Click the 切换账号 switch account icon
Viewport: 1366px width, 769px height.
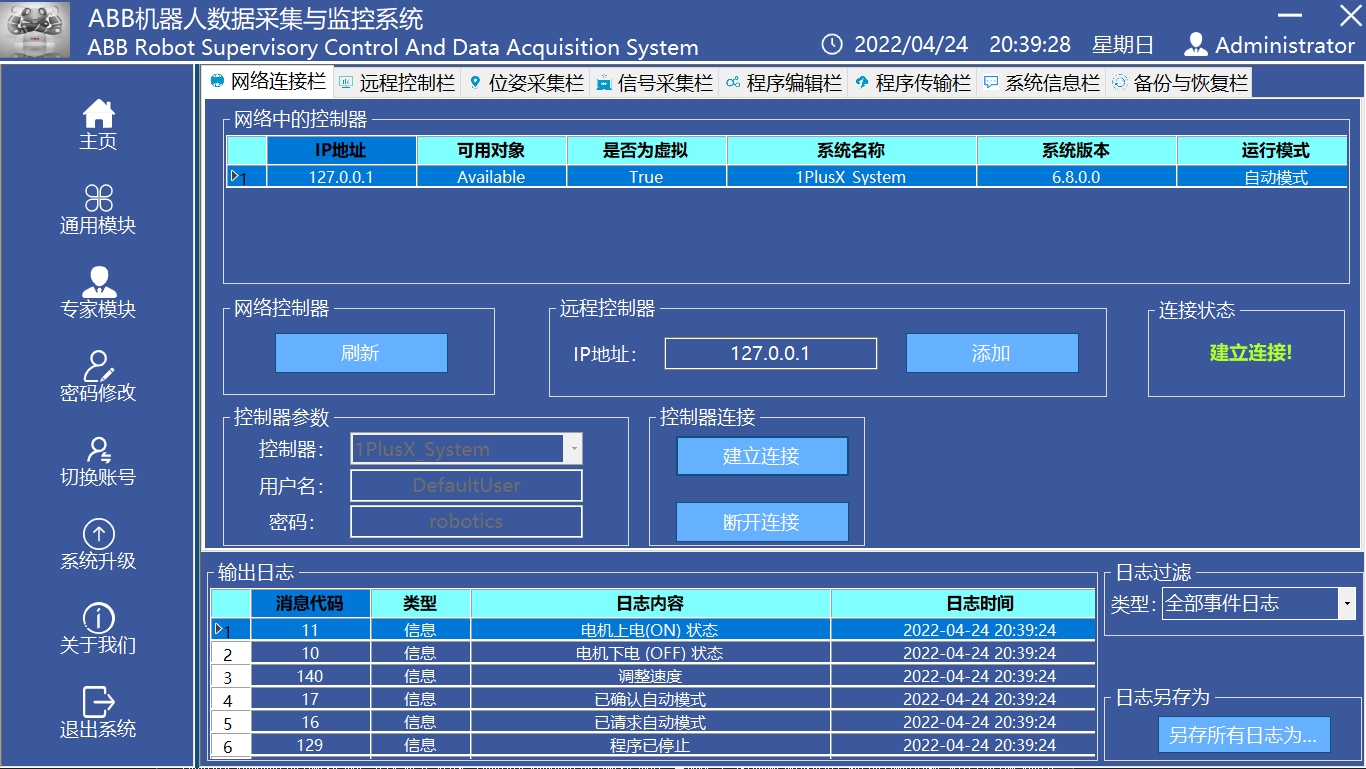(x=98, y=449)
